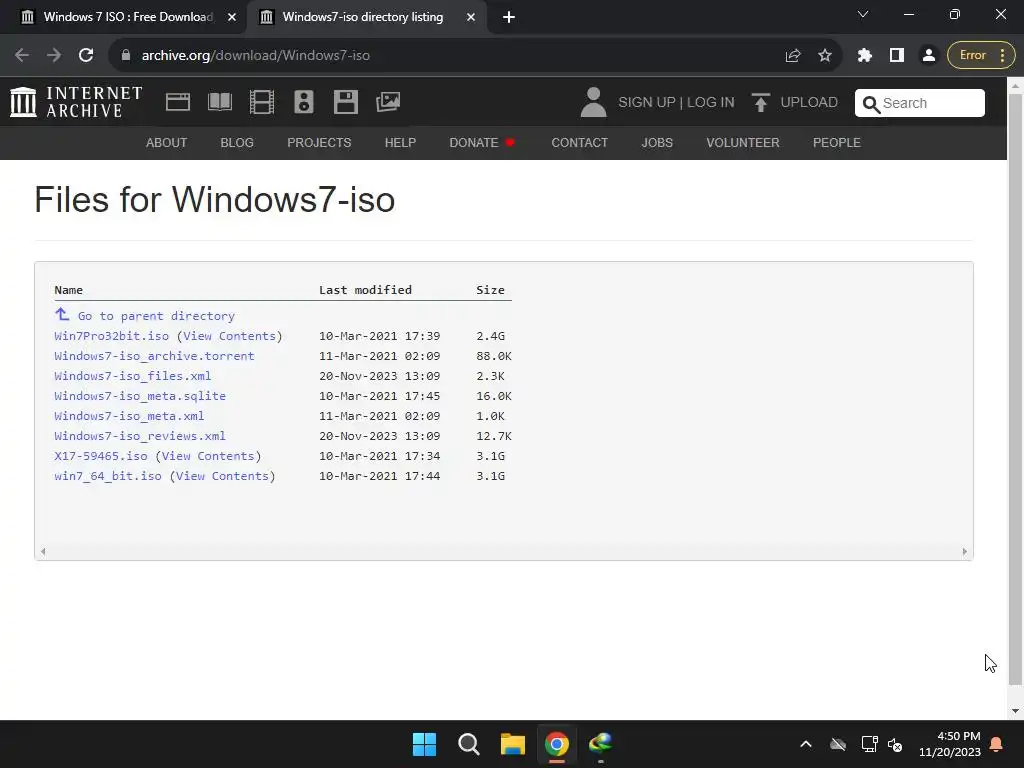Open the VOLUNTEER menu item
Image resolution: width=1024 pixels, height=768 pixels.
click(x=743, y=142)
